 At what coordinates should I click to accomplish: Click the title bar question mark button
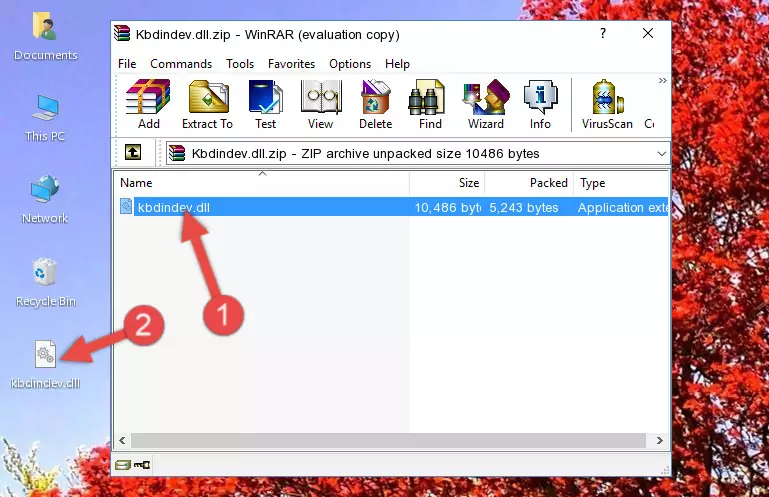coord(603,33)
